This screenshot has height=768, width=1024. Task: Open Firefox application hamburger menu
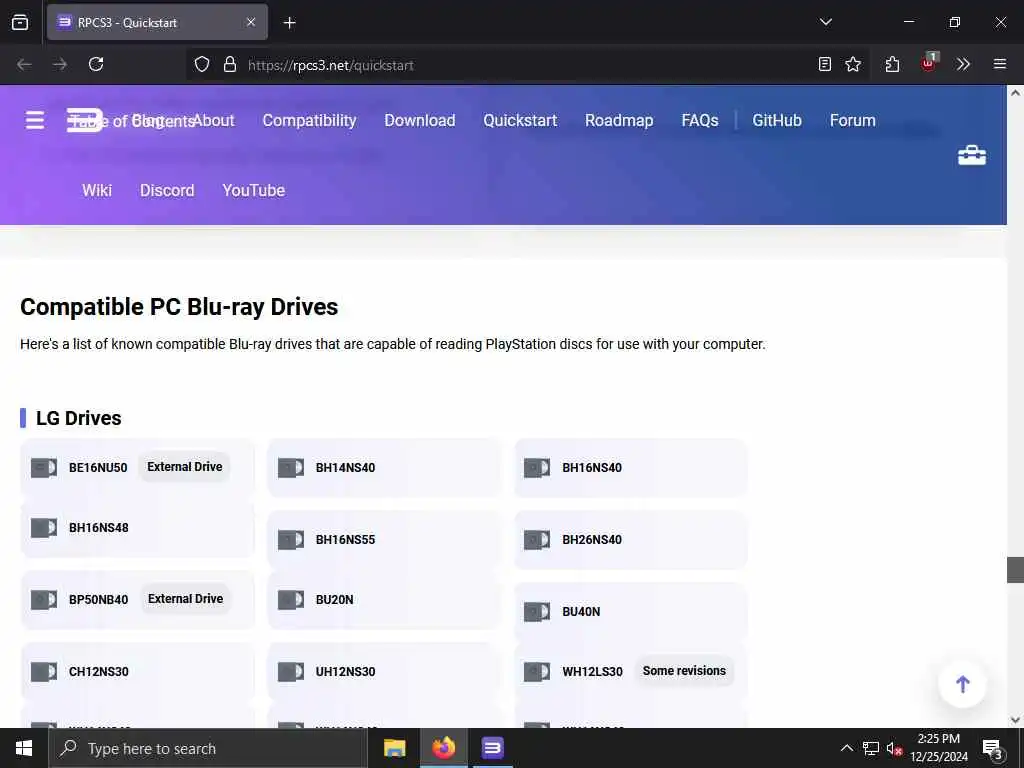coord(1000,64)
